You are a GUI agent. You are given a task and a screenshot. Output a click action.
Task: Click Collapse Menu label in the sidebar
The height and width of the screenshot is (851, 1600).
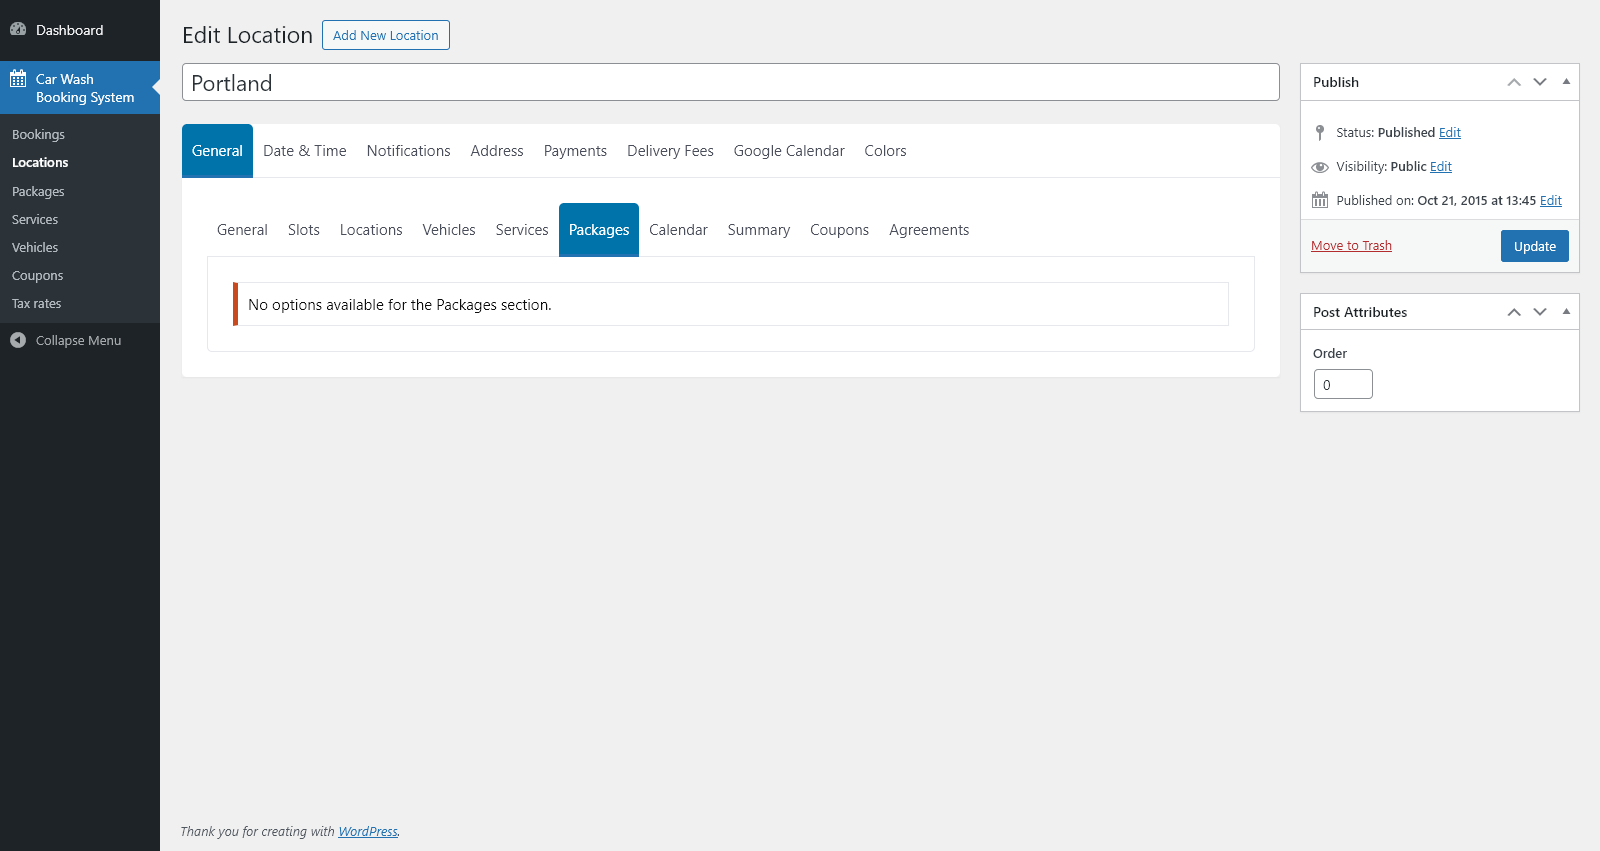coord(78,341)
